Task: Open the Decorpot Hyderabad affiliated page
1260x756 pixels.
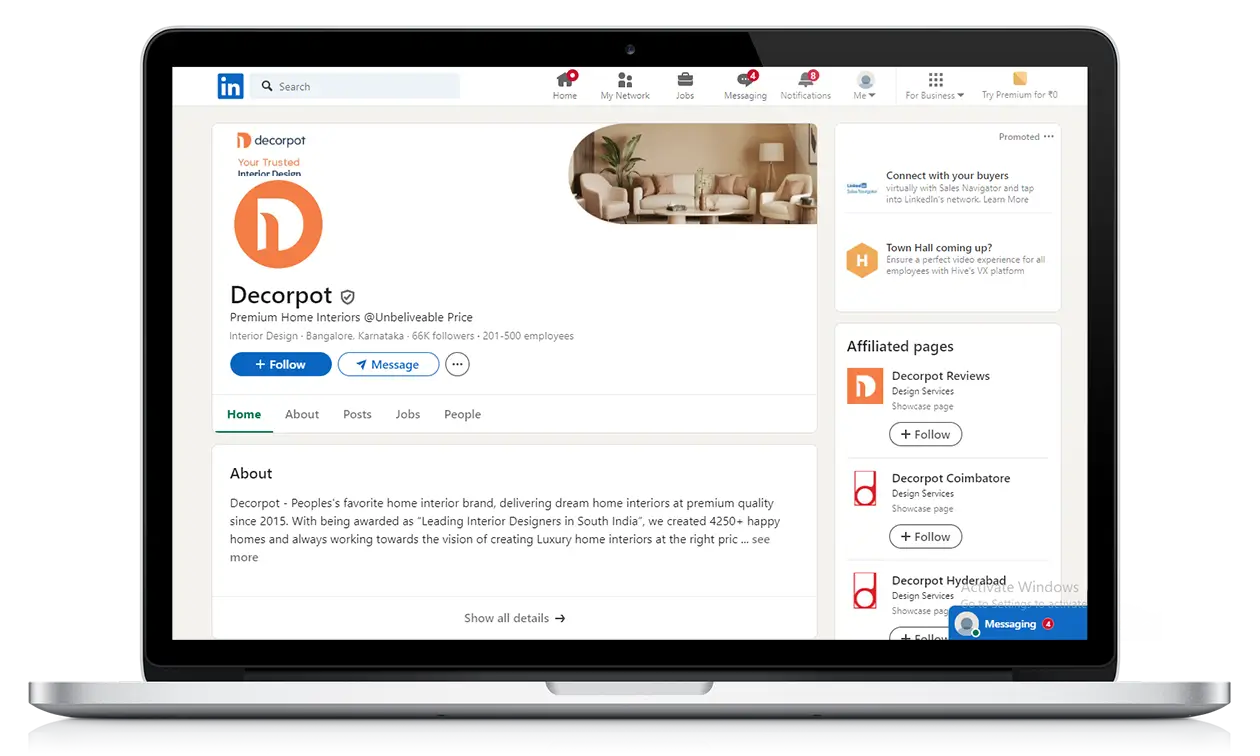Action: pyautogui.click(x=949, y=580)
